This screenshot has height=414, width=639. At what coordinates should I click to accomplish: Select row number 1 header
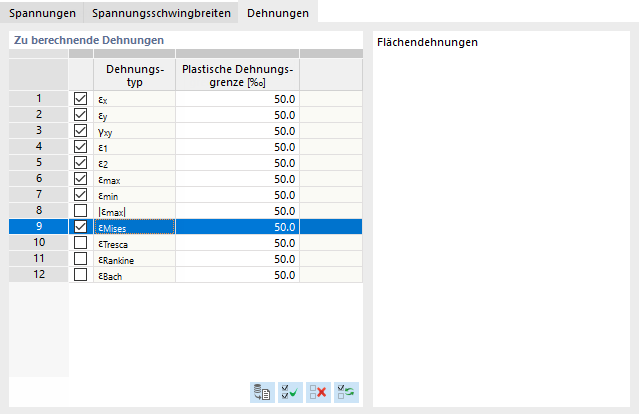tap(39, 99)
